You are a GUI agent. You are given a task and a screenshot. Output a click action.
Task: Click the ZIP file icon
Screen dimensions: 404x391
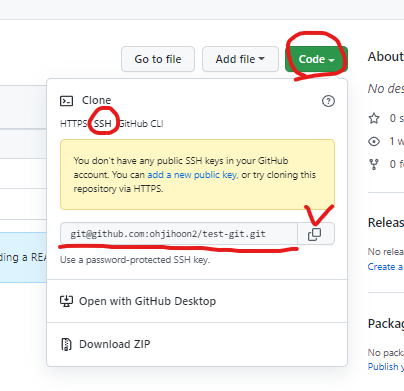66,344
